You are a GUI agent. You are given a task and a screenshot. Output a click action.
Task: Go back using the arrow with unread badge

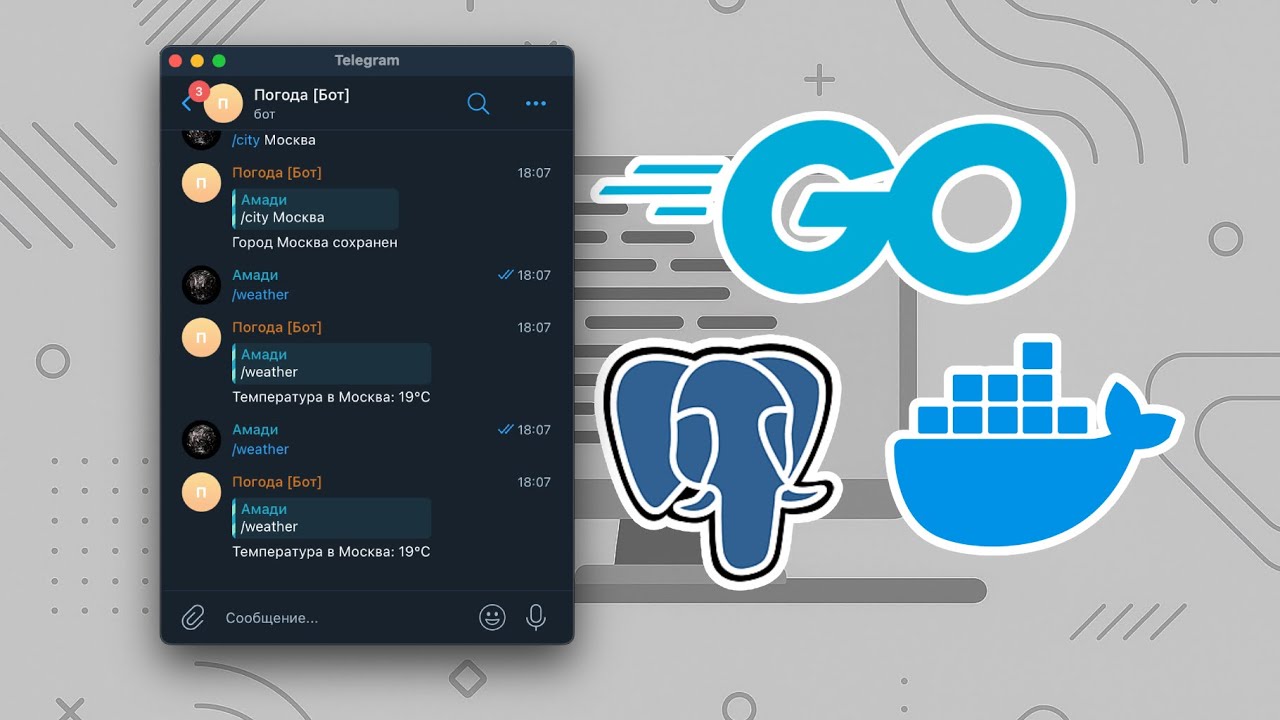point(187,103)
